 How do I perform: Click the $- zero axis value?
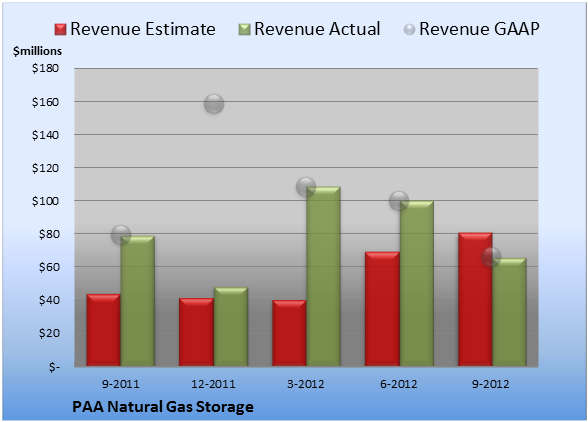pyautogui.click(x=54, y=366)
